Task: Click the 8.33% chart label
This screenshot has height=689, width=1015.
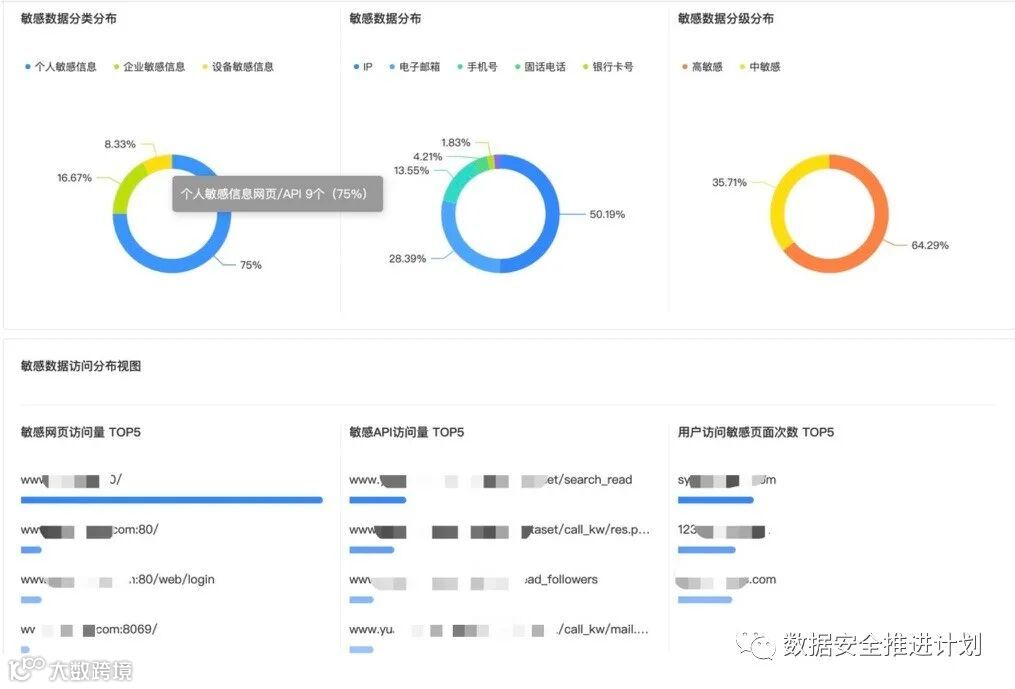Action: (x=120, y=144)
